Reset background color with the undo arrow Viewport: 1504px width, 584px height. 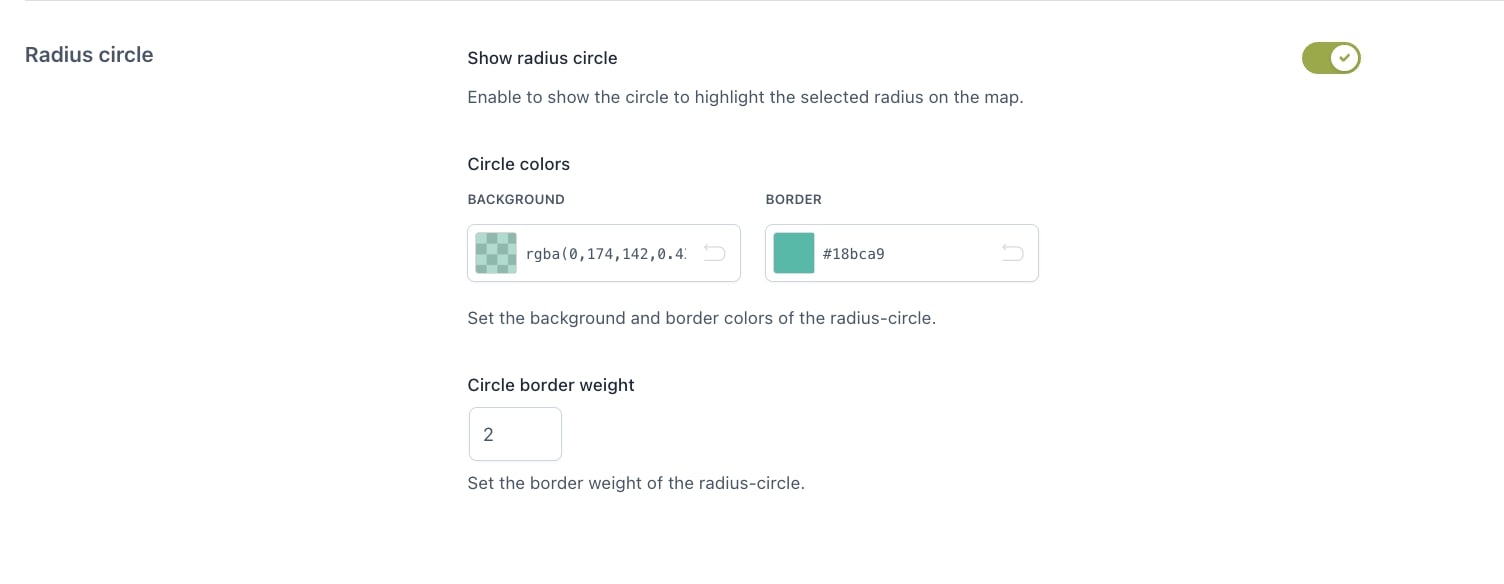coord(714,253)
